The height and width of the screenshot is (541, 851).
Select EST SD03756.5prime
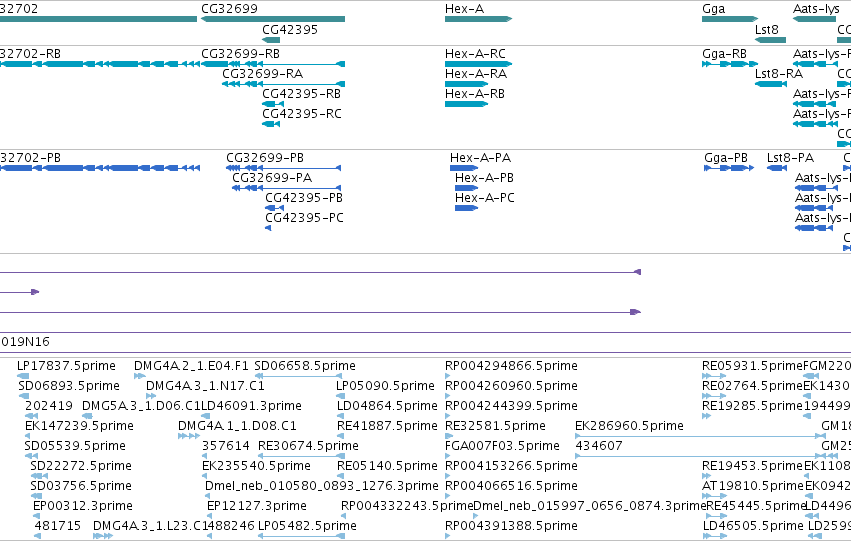click(81, 486)
